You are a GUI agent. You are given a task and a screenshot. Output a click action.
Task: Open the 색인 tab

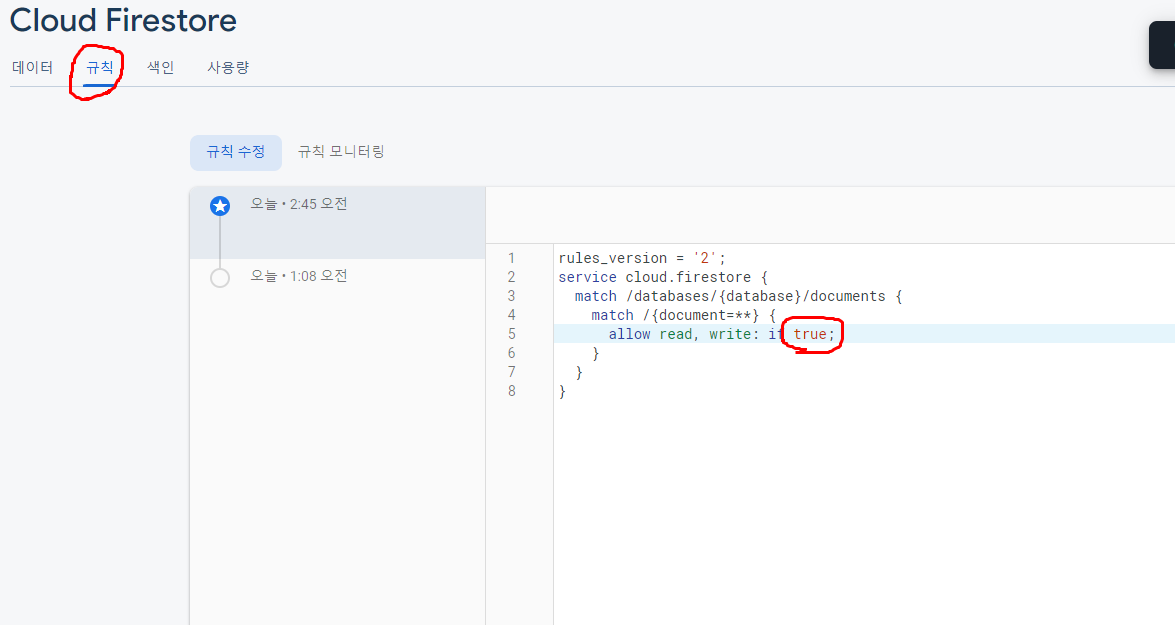coord(160,67)
